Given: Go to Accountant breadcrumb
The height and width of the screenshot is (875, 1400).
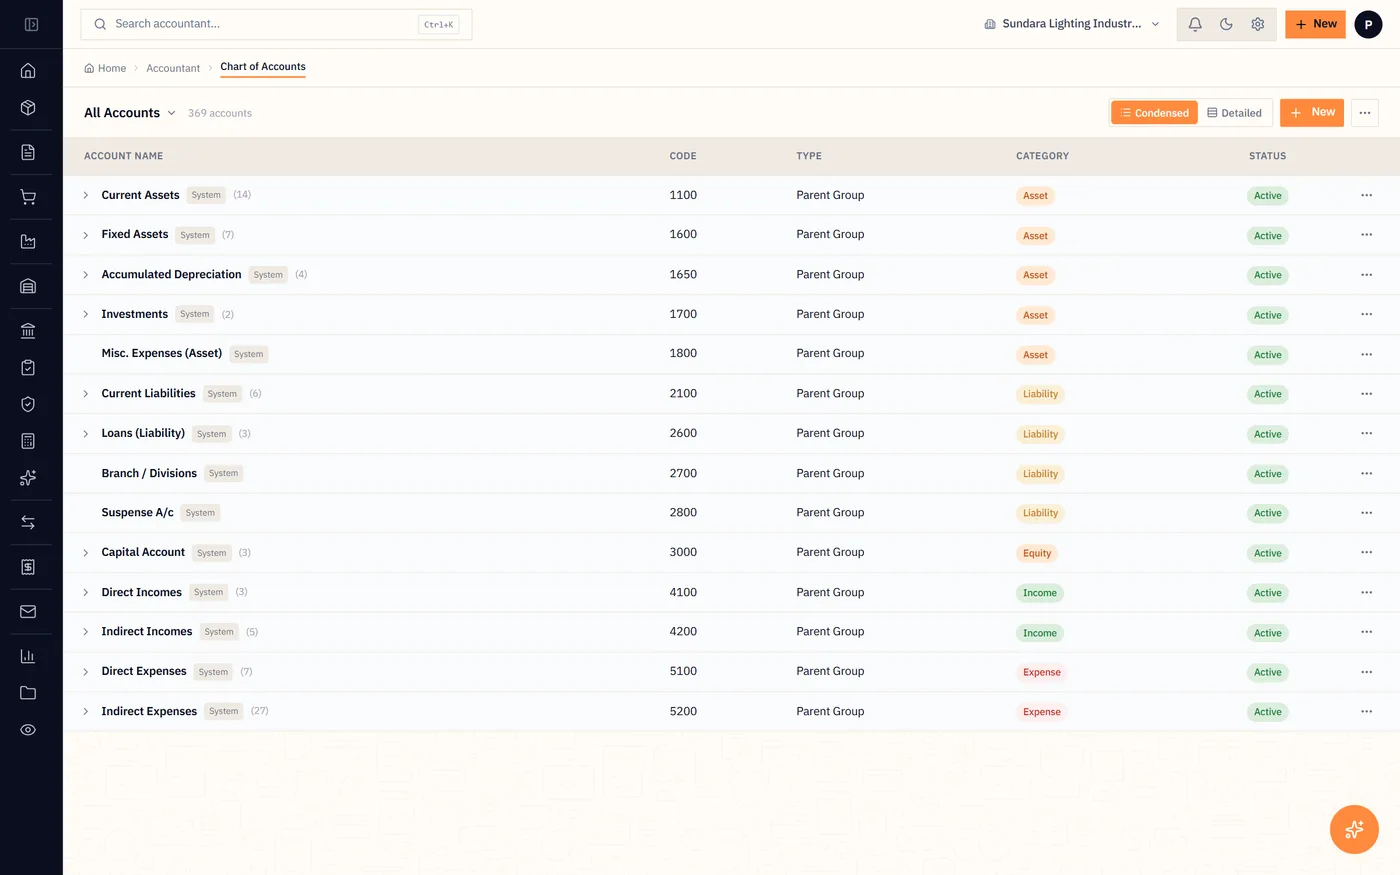Looking at the screenshot, I should point(173,68).
